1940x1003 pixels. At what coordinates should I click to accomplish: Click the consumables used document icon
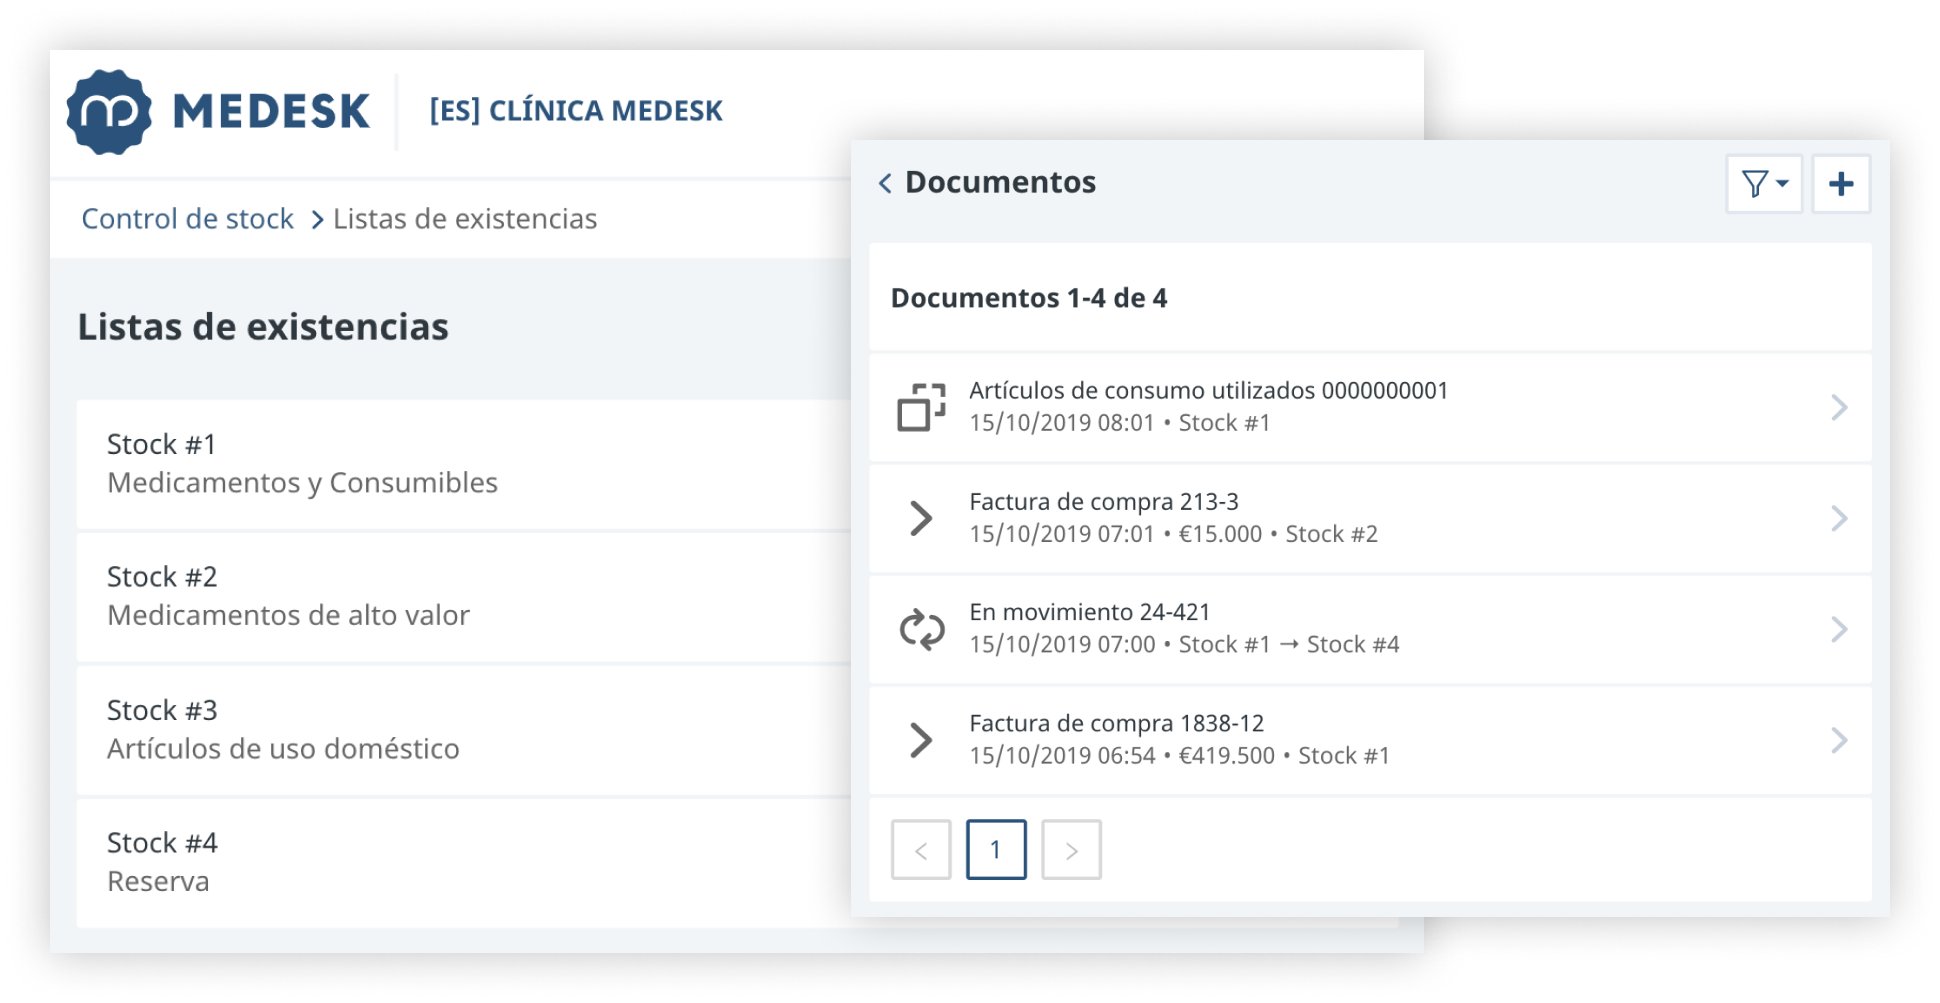coord(921,407)
